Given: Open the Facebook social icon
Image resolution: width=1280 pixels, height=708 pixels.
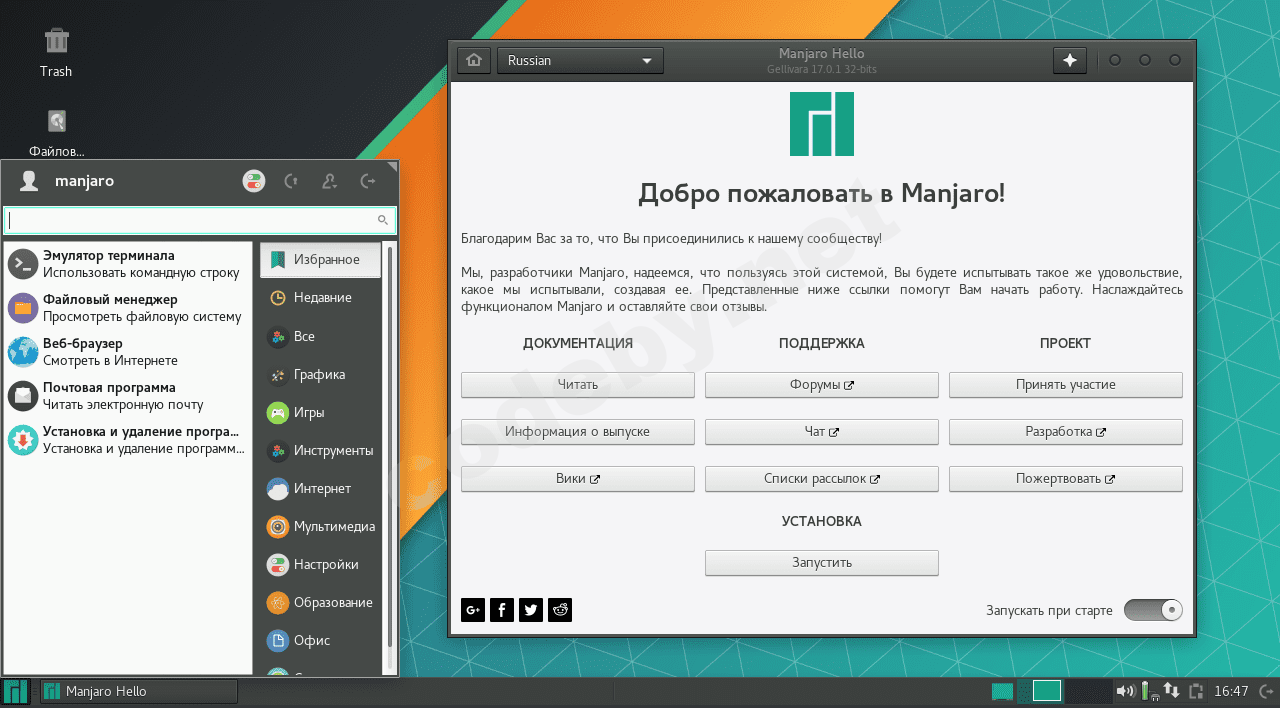Looking at the screenshot, I should point(502,610).
